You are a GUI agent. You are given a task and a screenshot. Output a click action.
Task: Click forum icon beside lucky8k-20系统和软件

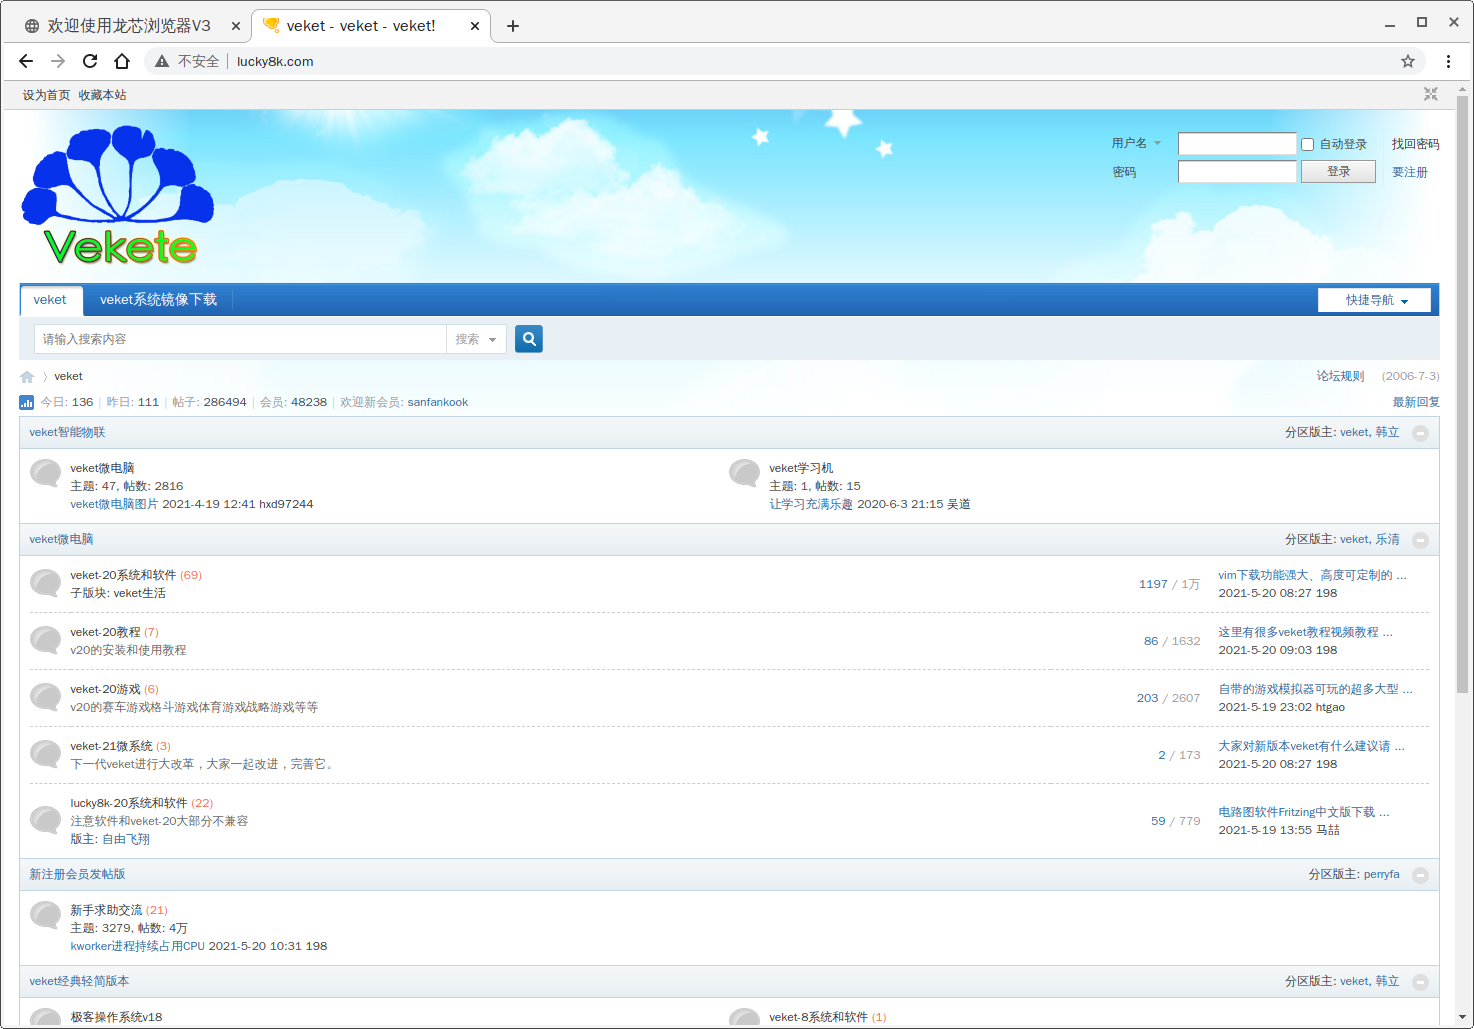46,819
